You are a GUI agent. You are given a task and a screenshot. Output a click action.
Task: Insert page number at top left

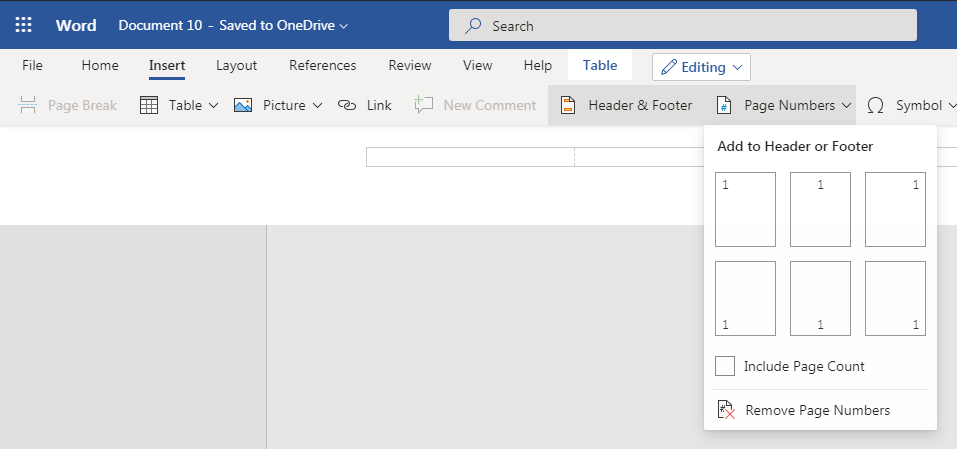click(x=745, y=209)
